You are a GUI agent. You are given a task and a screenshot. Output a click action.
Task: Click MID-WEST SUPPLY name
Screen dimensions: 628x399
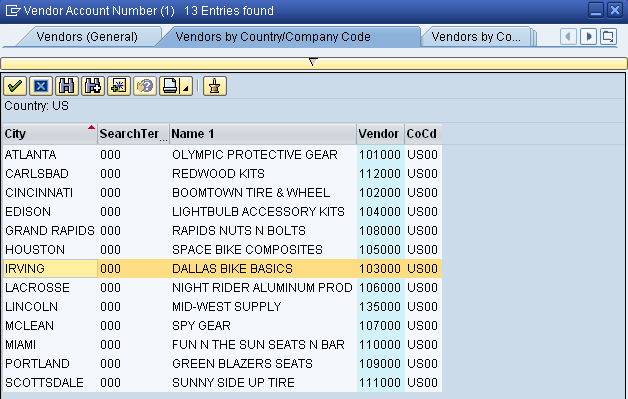[227, 306]
